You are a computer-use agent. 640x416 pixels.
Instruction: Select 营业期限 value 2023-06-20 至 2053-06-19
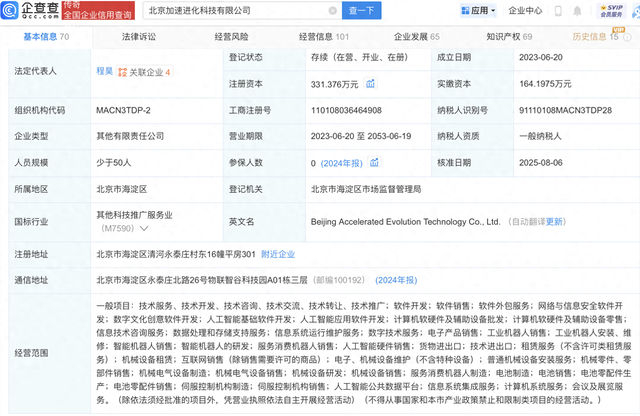(x=361, y=136)
